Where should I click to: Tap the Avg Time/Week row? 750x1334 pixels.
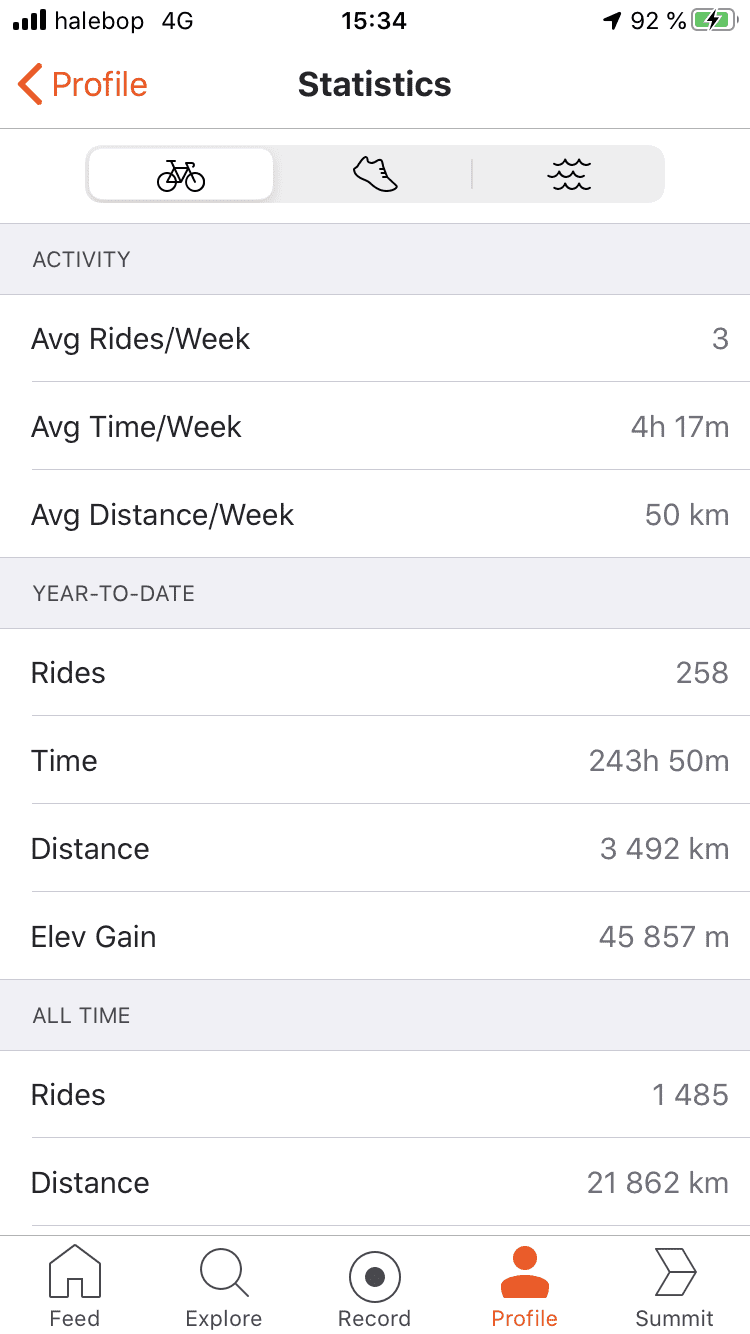tap(375, 426)
